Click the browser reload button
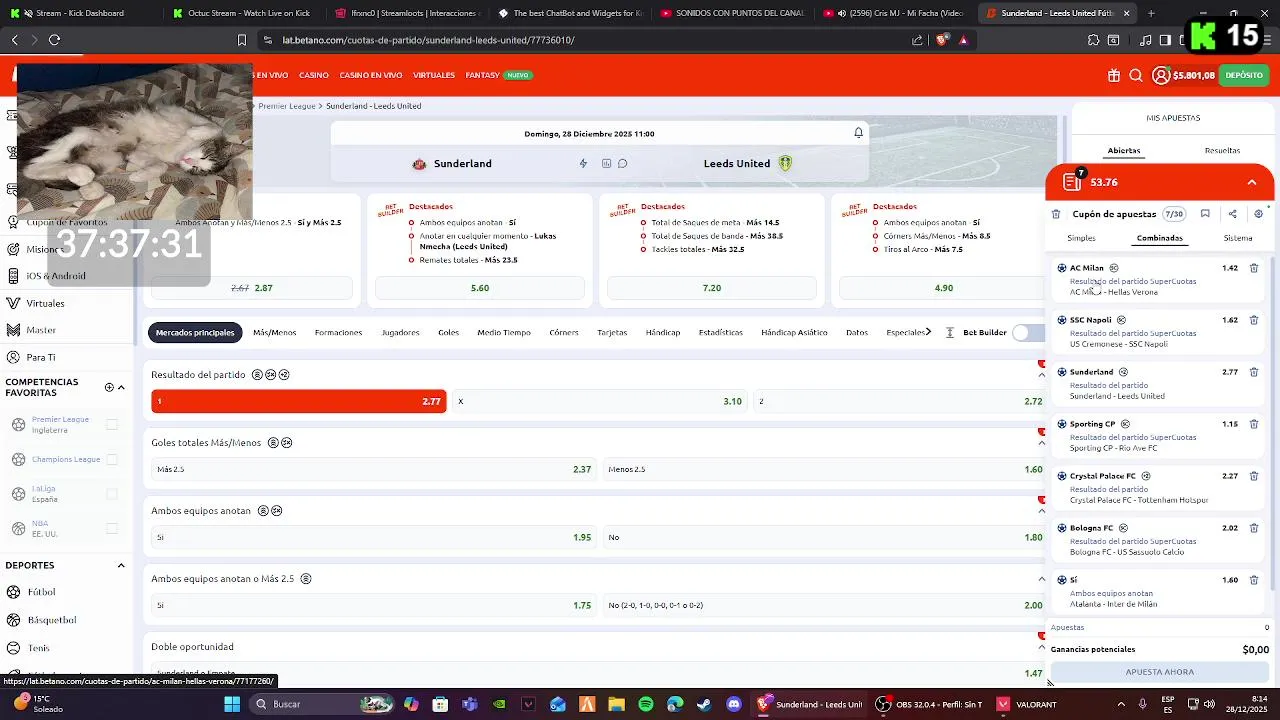Viewport: 1280px width, 720px height. click(54, 40)
